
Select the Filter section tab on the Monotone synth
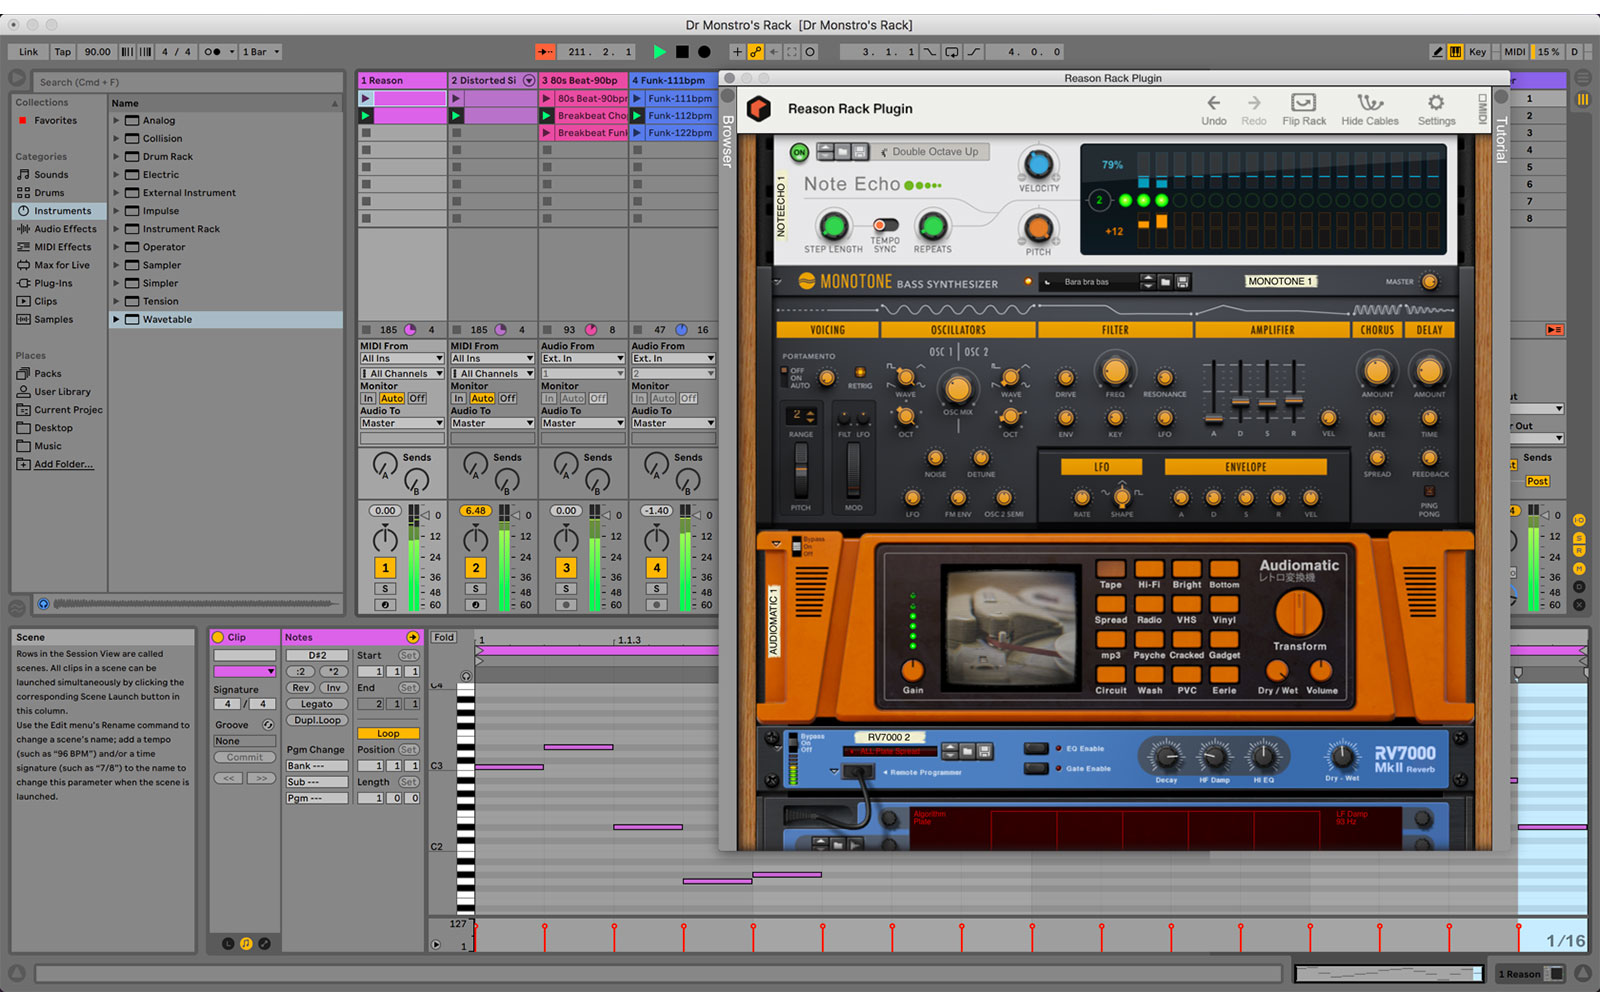[x=1116, y=329]
